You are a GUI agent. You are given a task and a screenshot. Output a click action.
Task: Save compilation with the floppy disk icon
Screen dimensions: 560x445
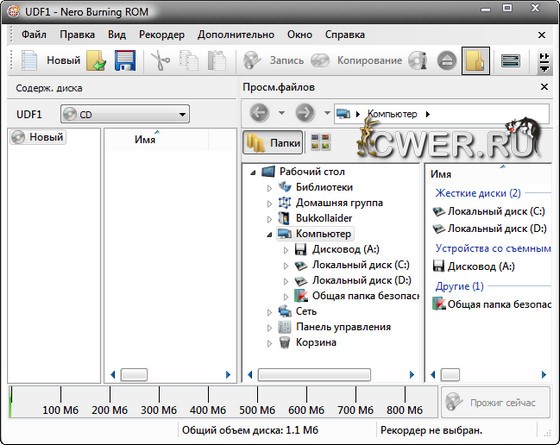[x=125, y=61]
